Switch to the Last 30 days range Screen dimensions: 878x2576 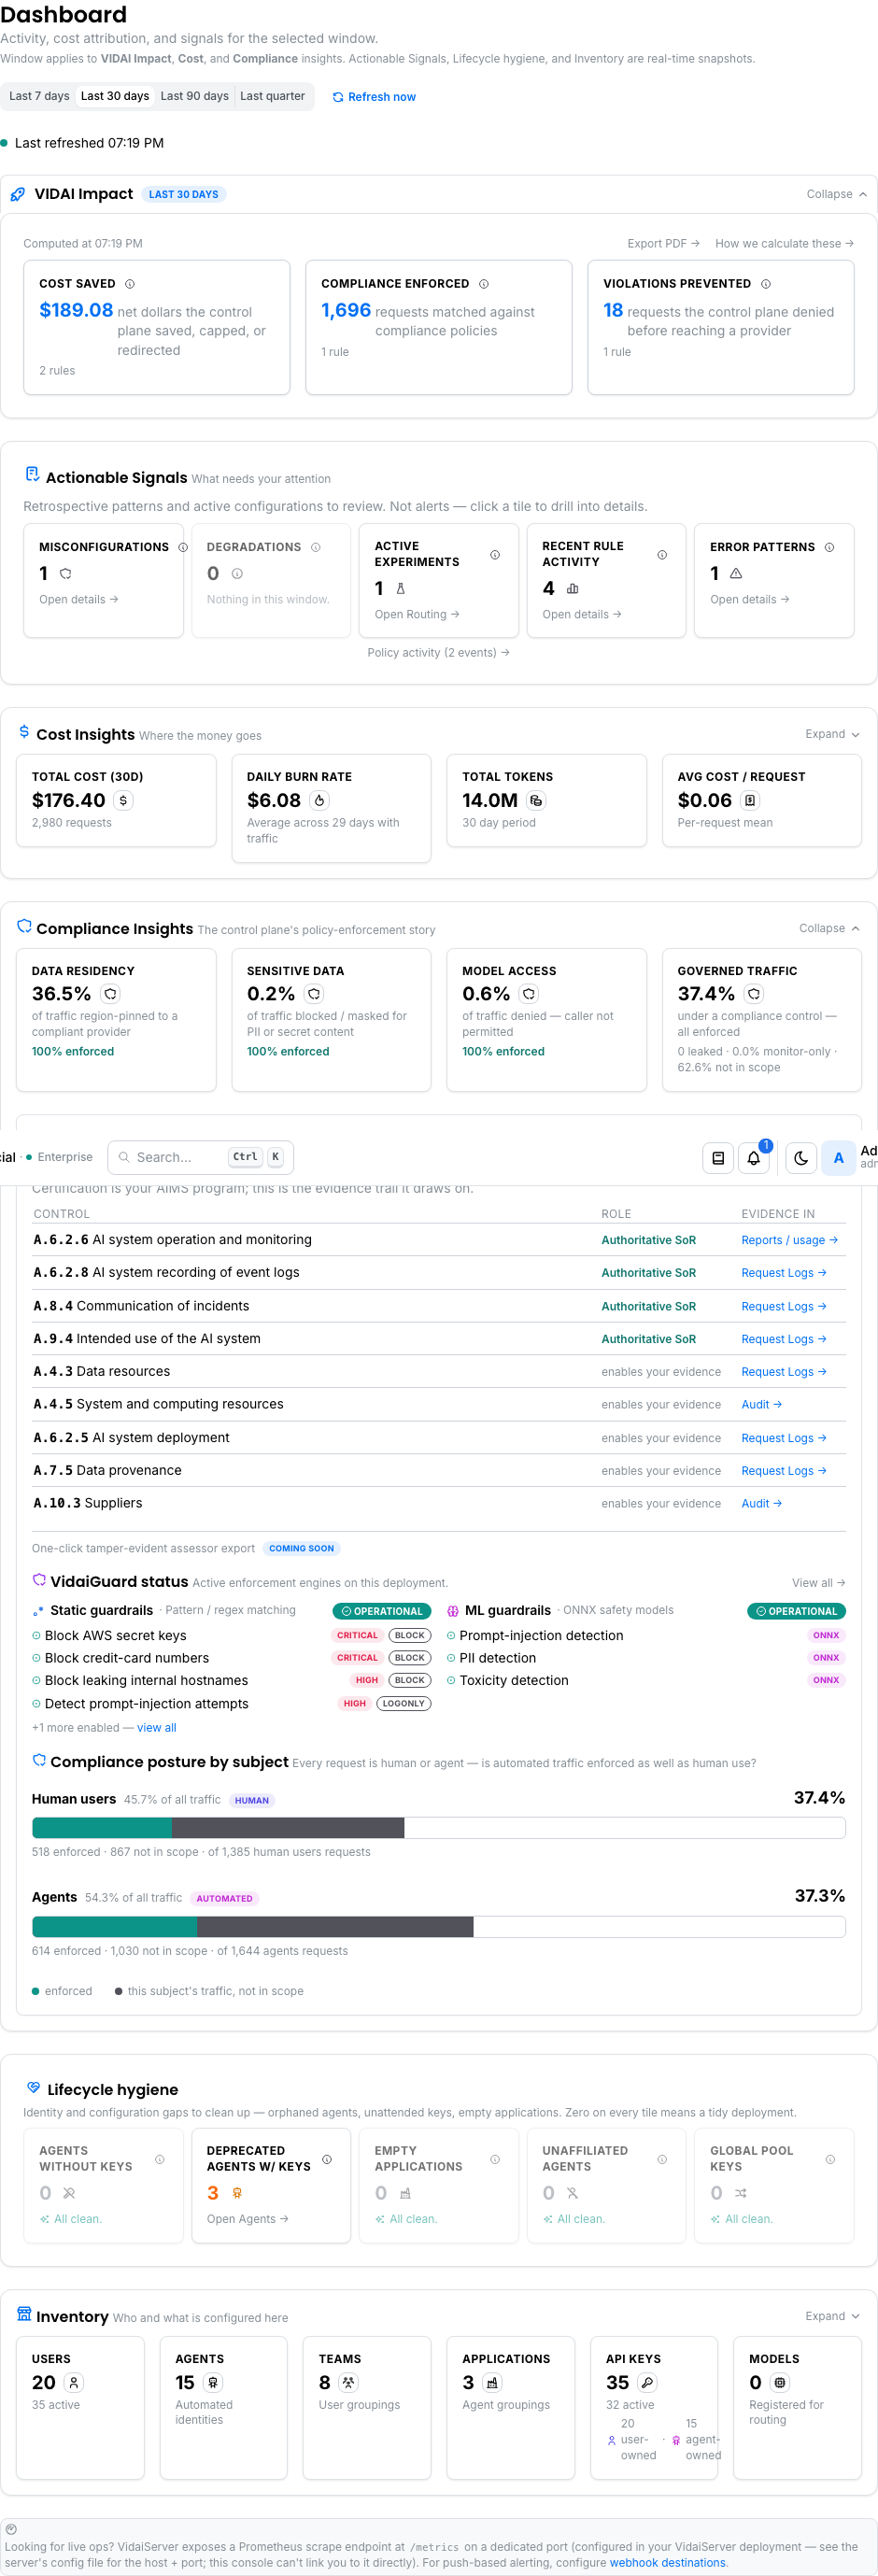pyautogui.click(x=115, y=96)
